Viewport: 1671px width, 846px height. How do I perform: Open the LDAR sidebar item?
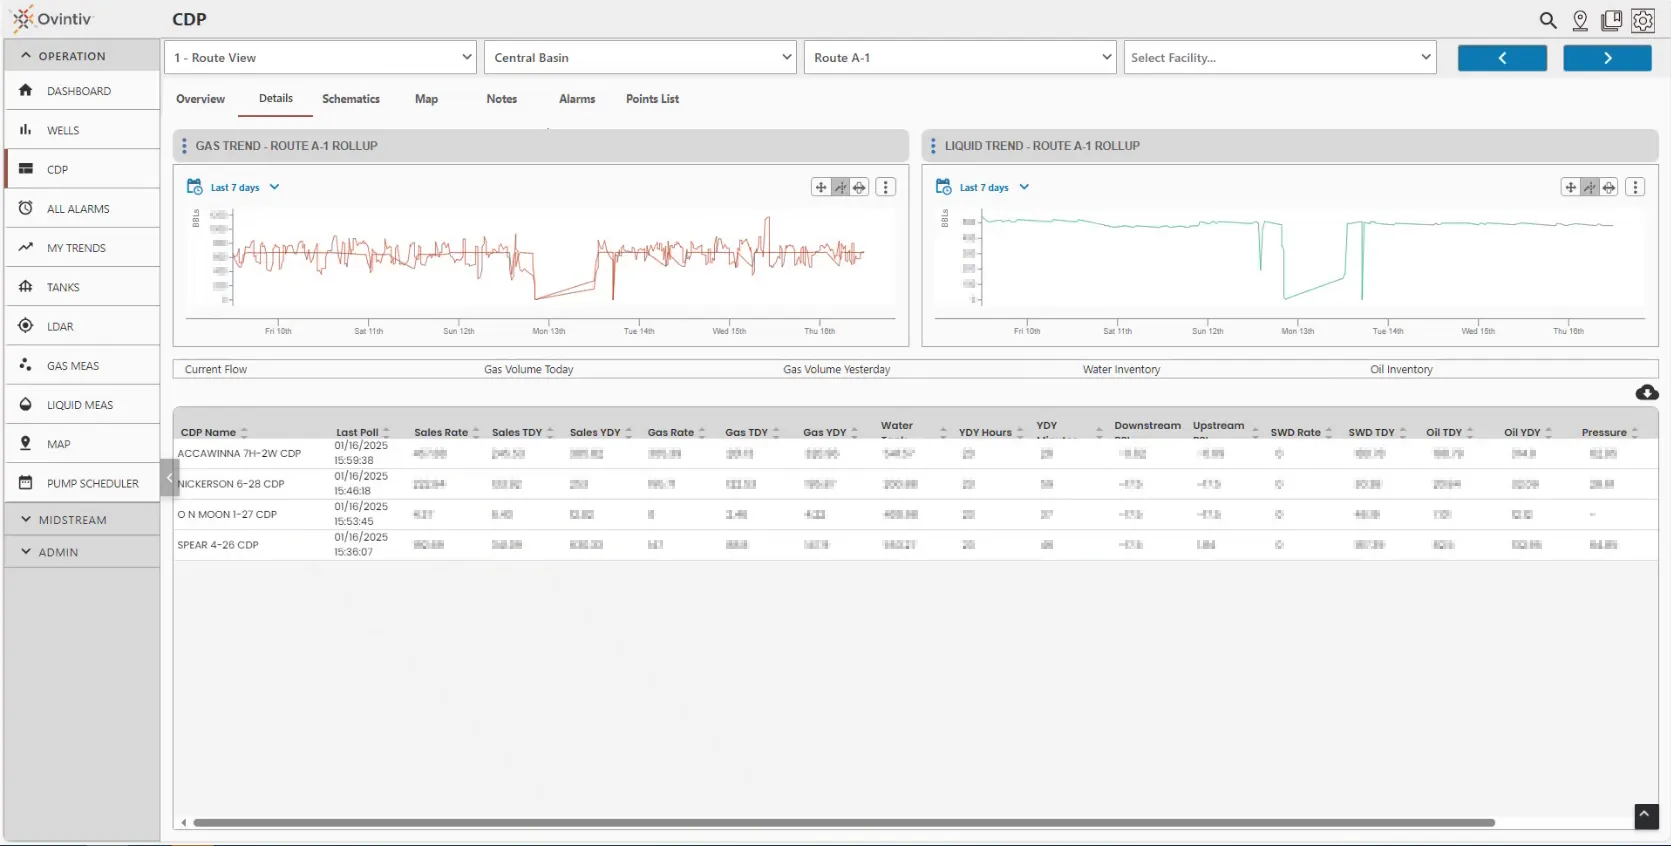click(60, 327)
